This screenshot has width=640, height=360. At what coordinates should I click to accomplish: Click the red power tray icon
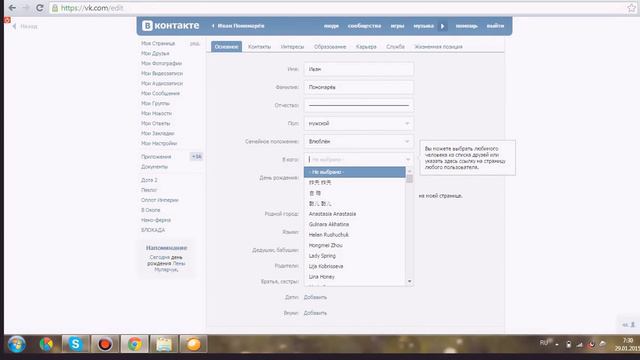(591, 344)
